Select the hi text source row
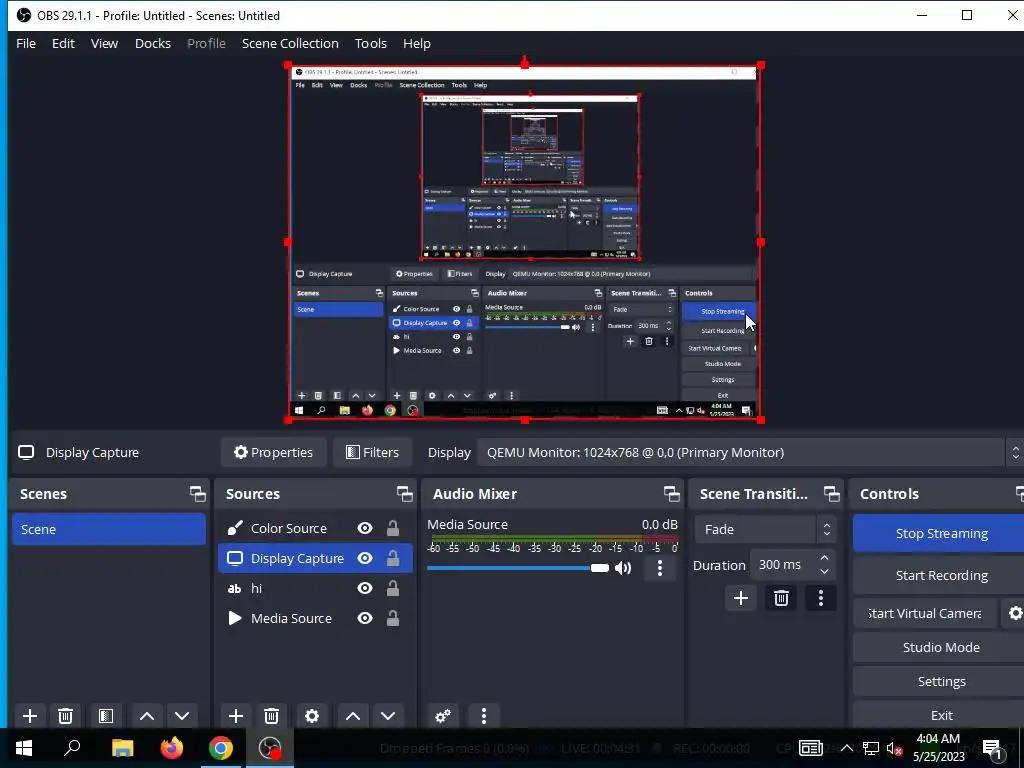The height and width of the screenshot is (768, 1024). (315, 588)
